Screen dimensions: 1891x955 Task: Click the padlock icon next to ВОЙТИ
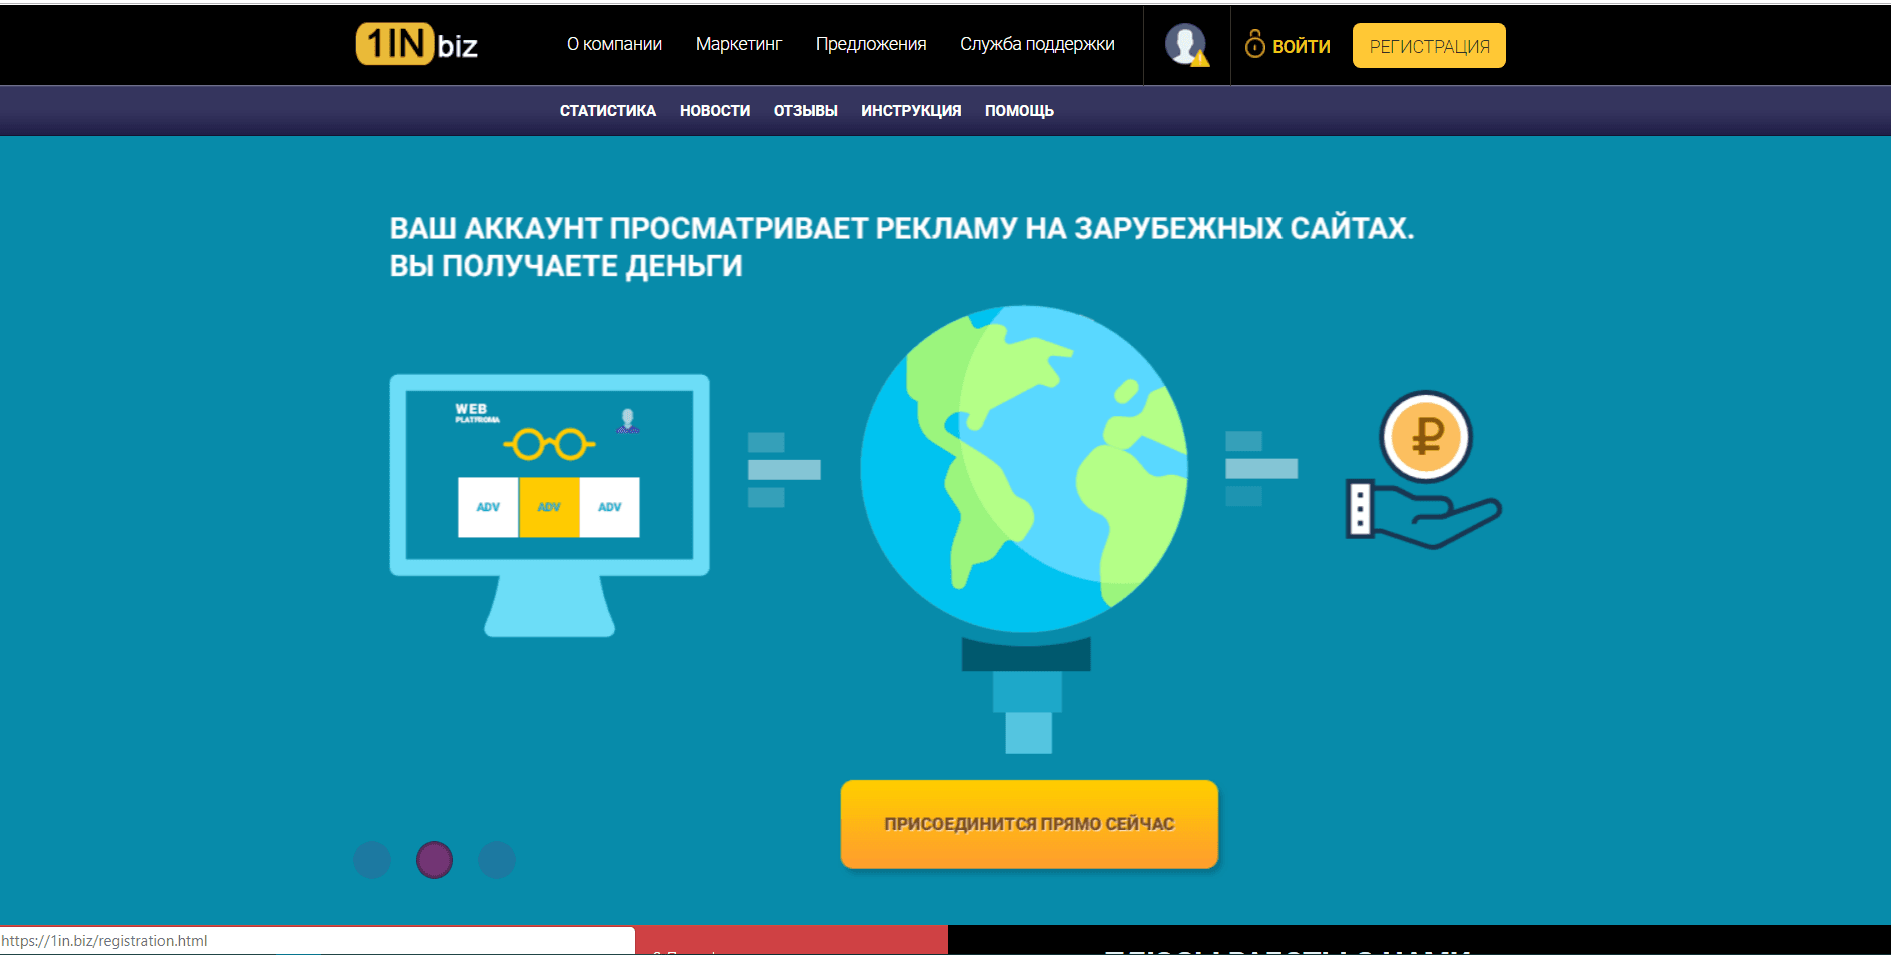pyautogui.click(x=1253, y=45)
